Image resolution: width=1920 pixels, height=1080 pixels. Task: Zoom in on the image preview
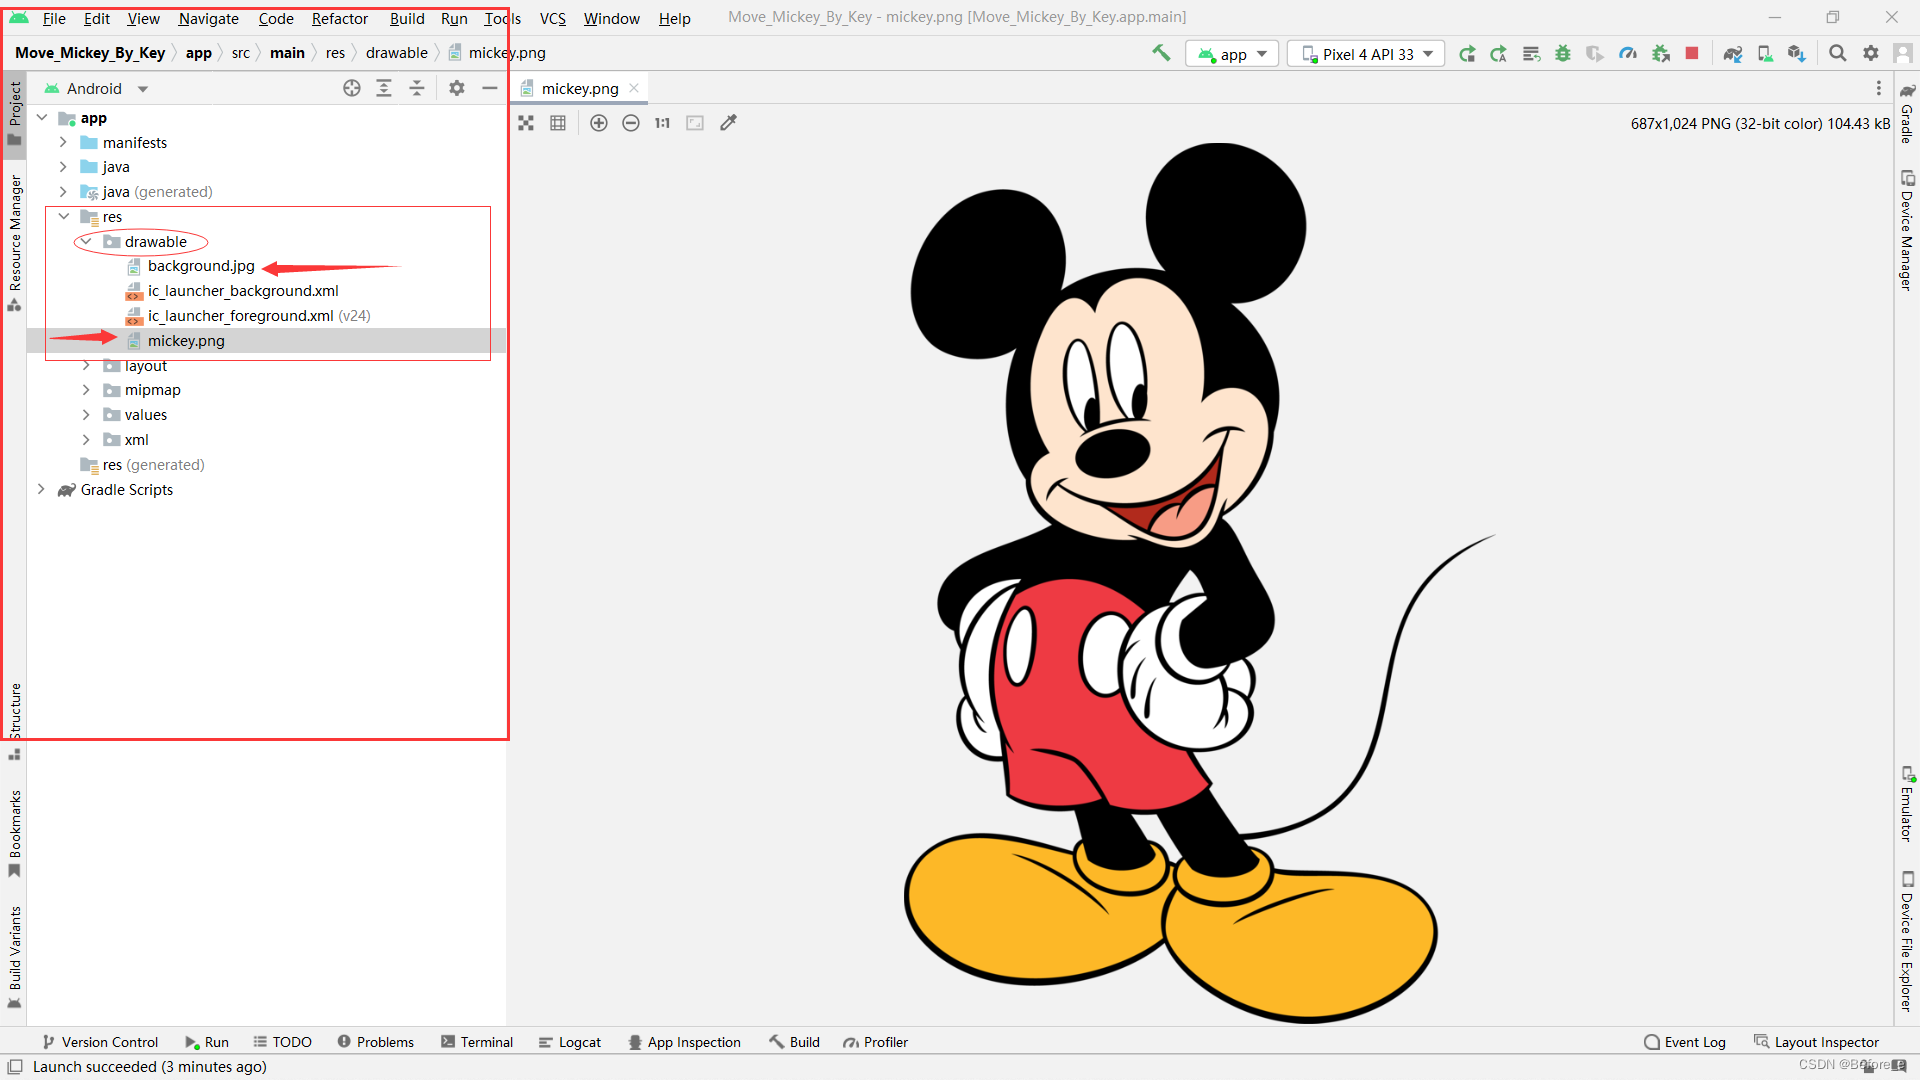click(x=599, y=123)
